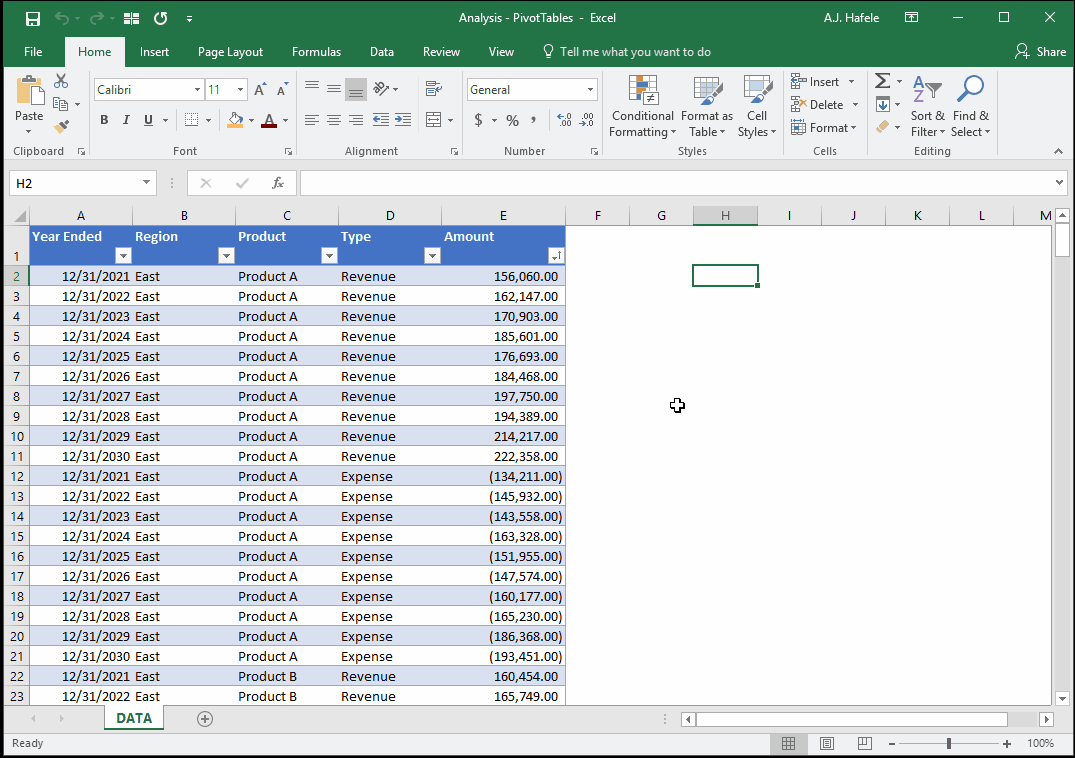
Task: Click the Fill down arrow icon
Action: pyautogui.click(x=883, y=105)
